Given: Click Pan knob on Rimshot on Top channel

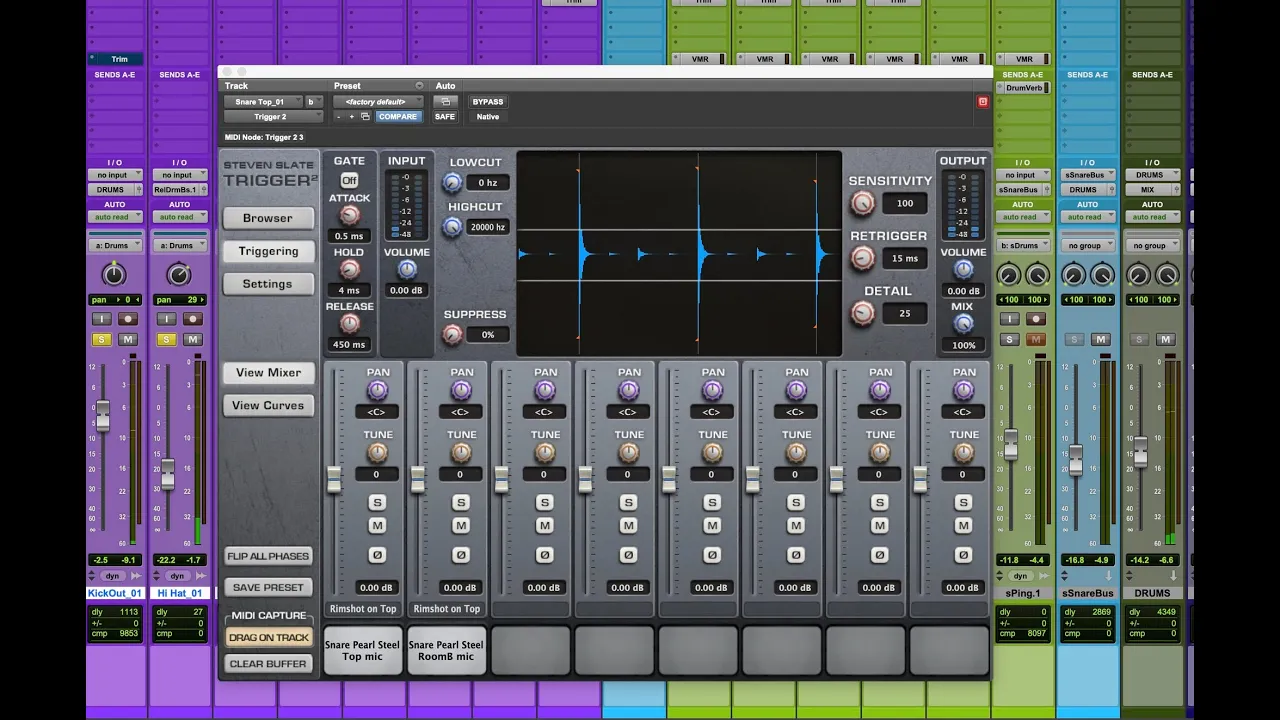Looking at the screenshot, I should (377, 391).
